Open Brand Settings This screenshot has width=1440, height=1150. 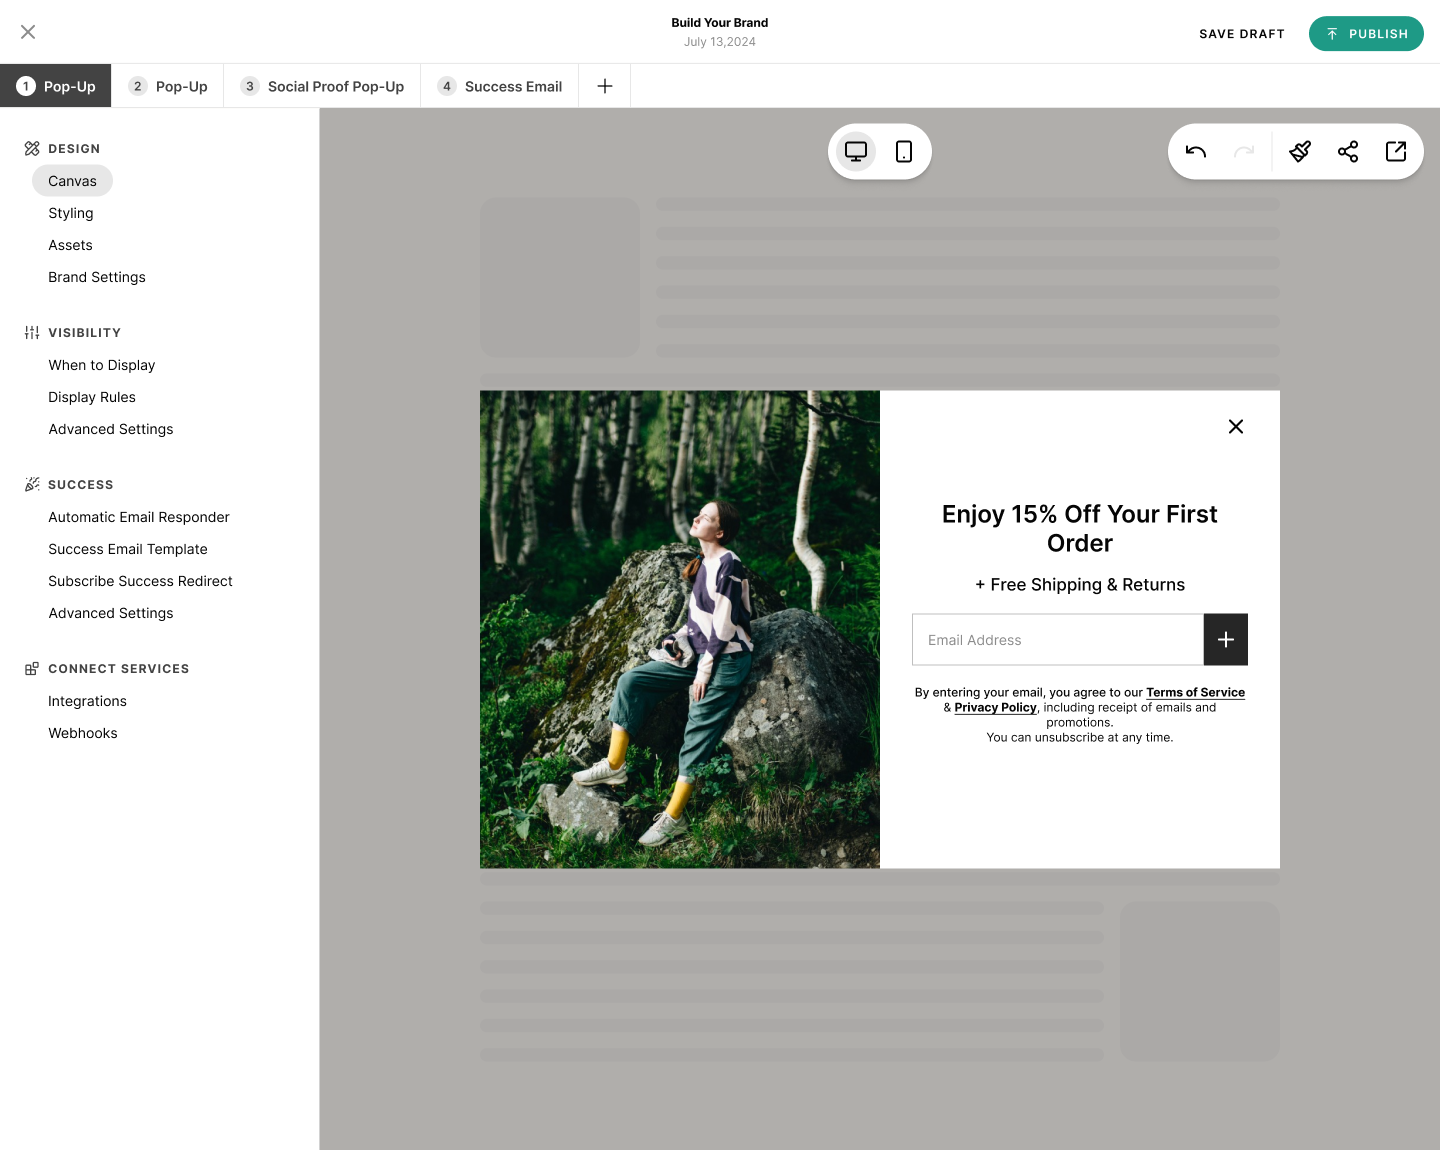(97, 277)
